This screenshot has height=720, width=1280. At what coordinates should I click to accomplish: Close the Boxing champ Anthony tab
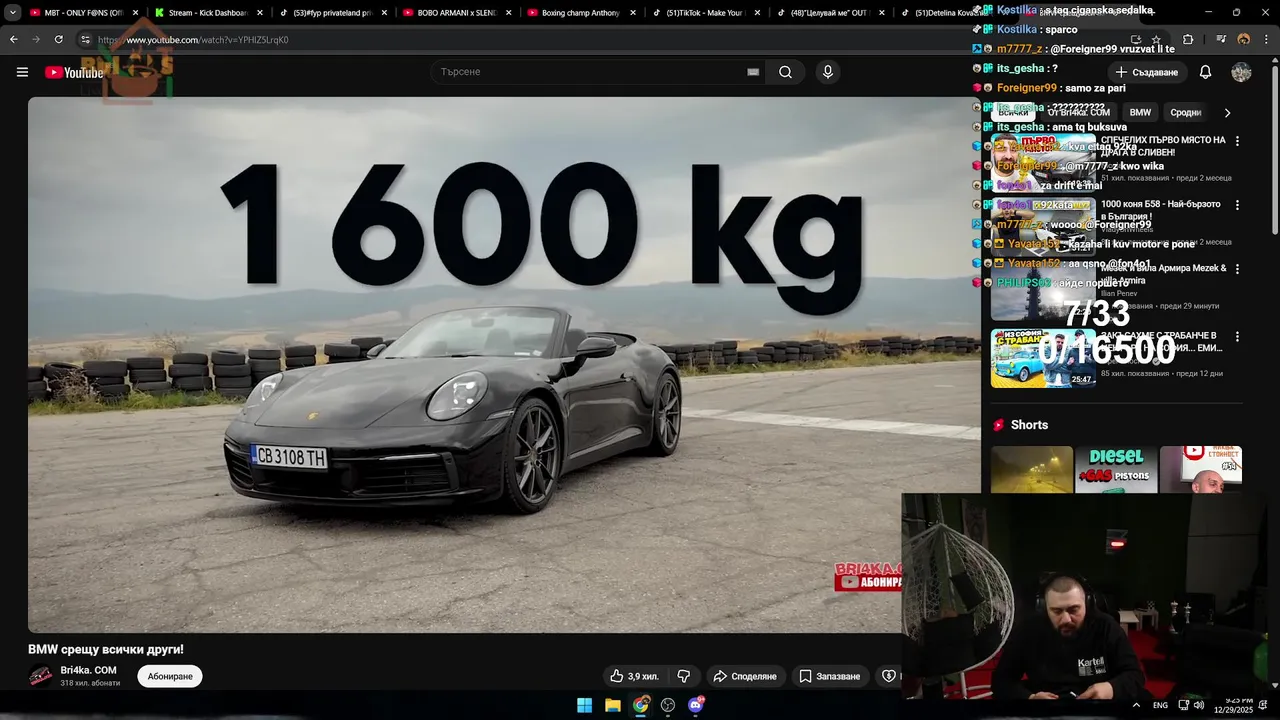pos(635,13)
